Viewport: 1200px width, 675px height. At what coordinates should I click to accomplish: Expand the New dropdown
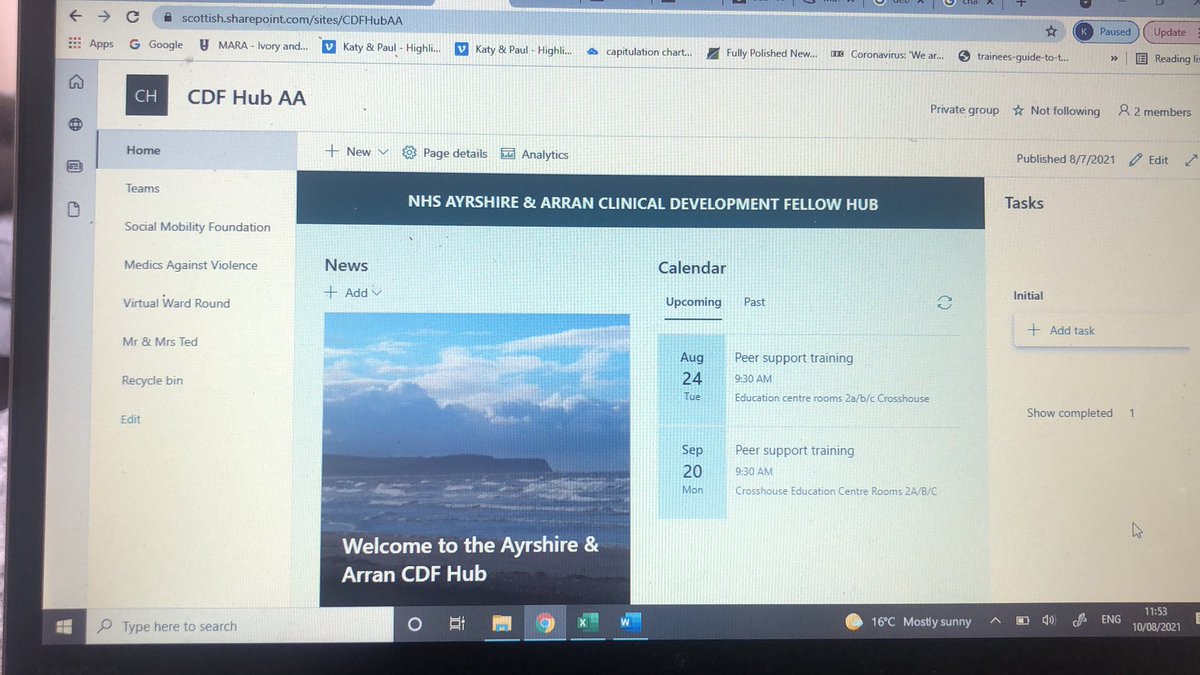click(357, 152)
